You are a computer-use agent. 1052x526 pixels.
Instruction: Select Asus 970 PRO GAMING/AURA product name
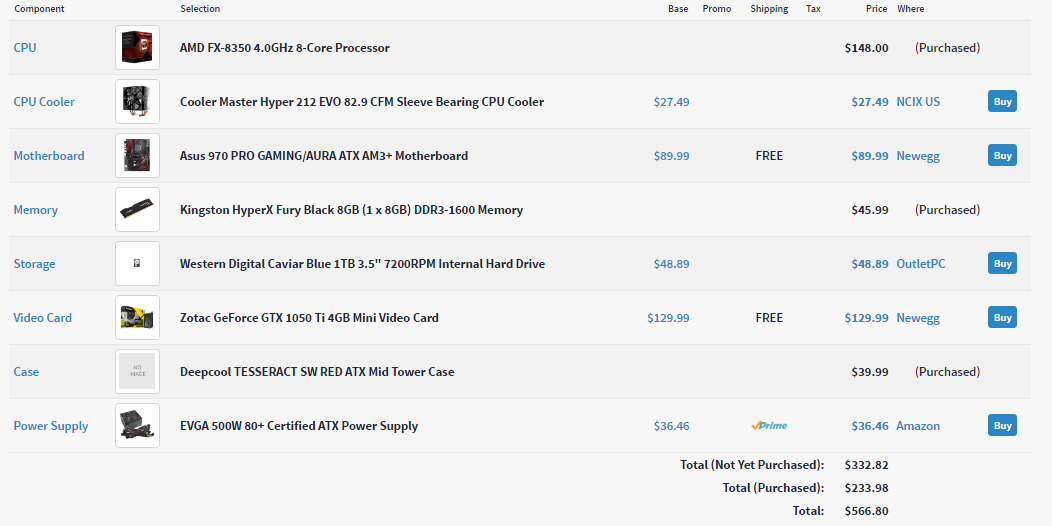tap(324, 156)
